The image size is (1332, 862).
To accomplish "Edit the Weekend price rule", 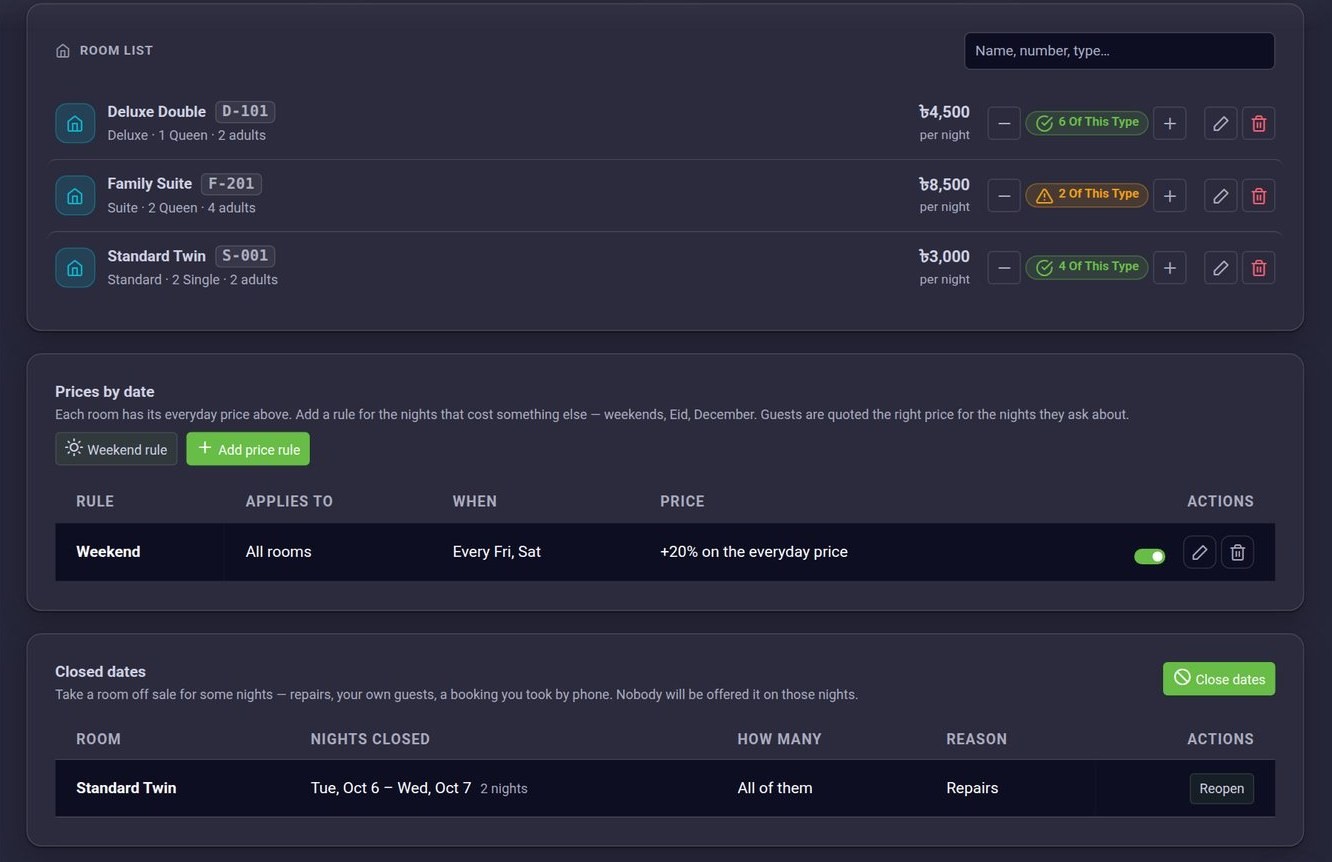I will pos(1199,552).
